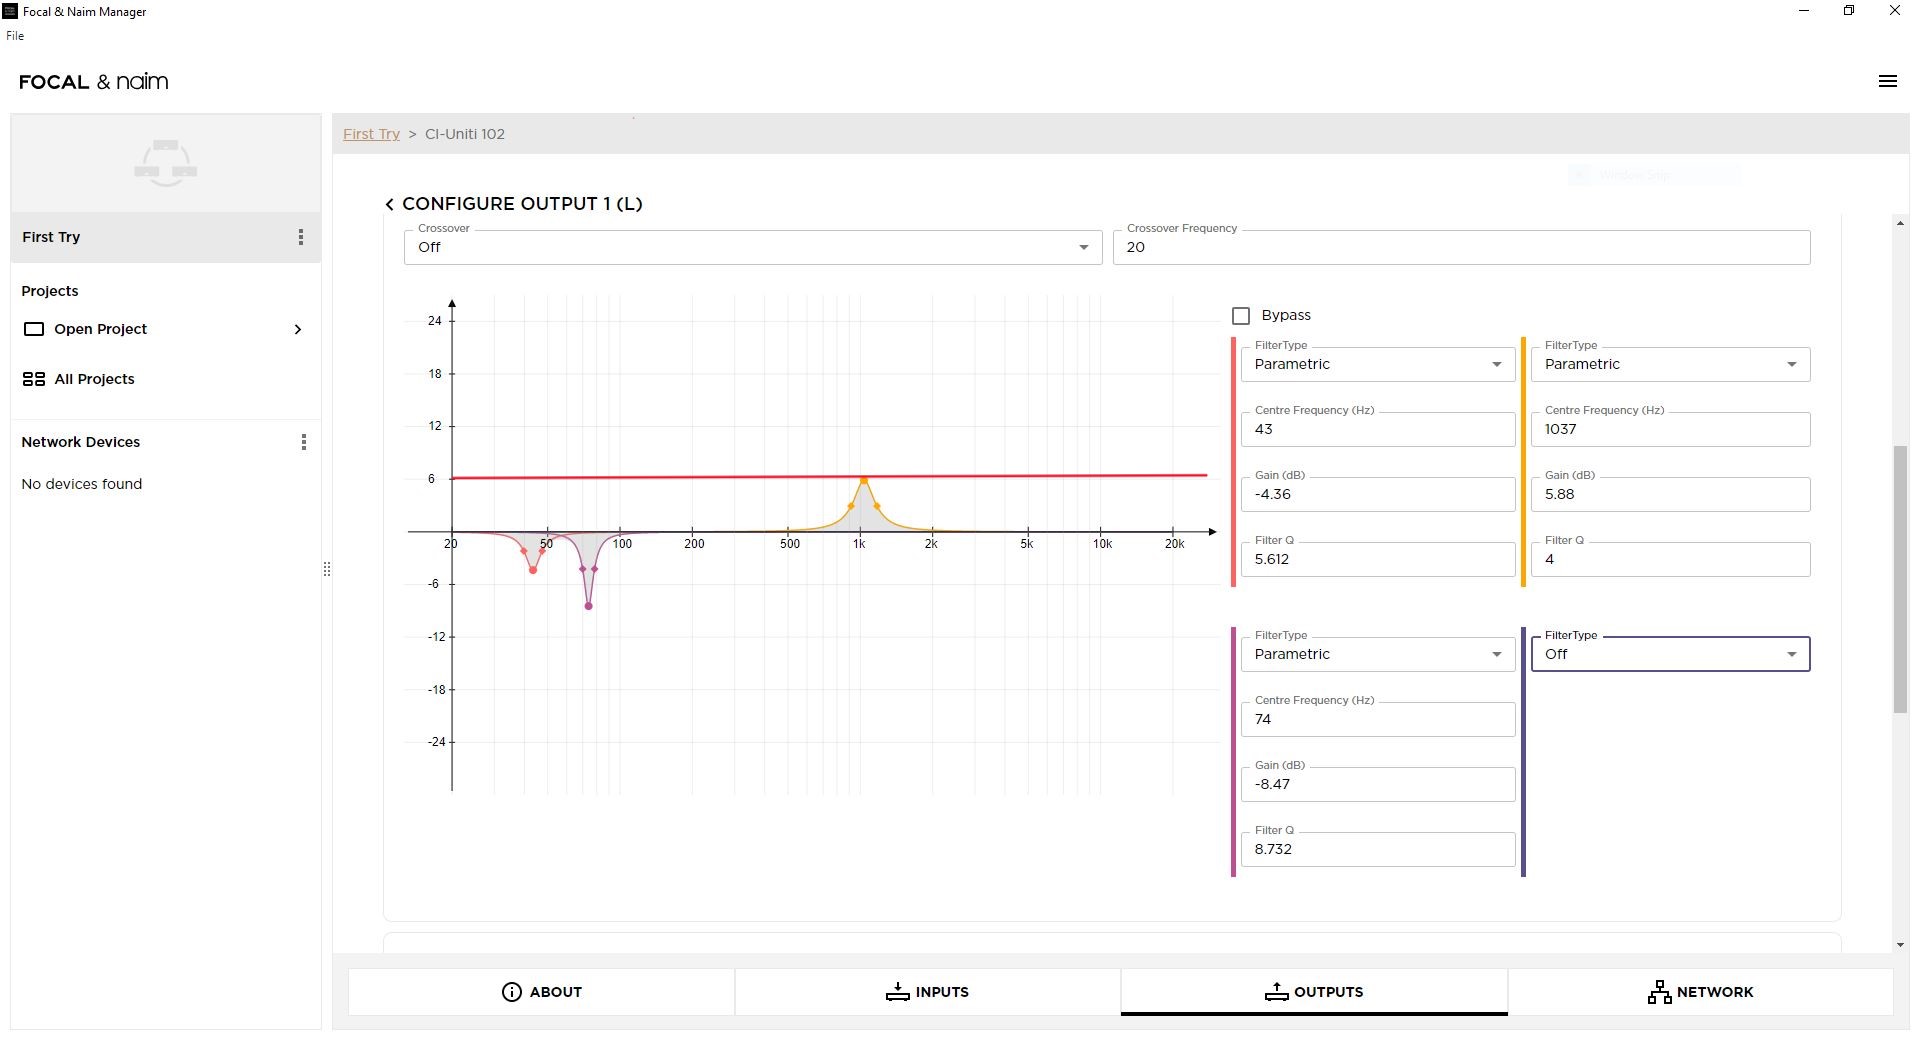The image size is (1920, 1040).
Task: Go back using Configure Output chevron
Action: coord(389,204)
